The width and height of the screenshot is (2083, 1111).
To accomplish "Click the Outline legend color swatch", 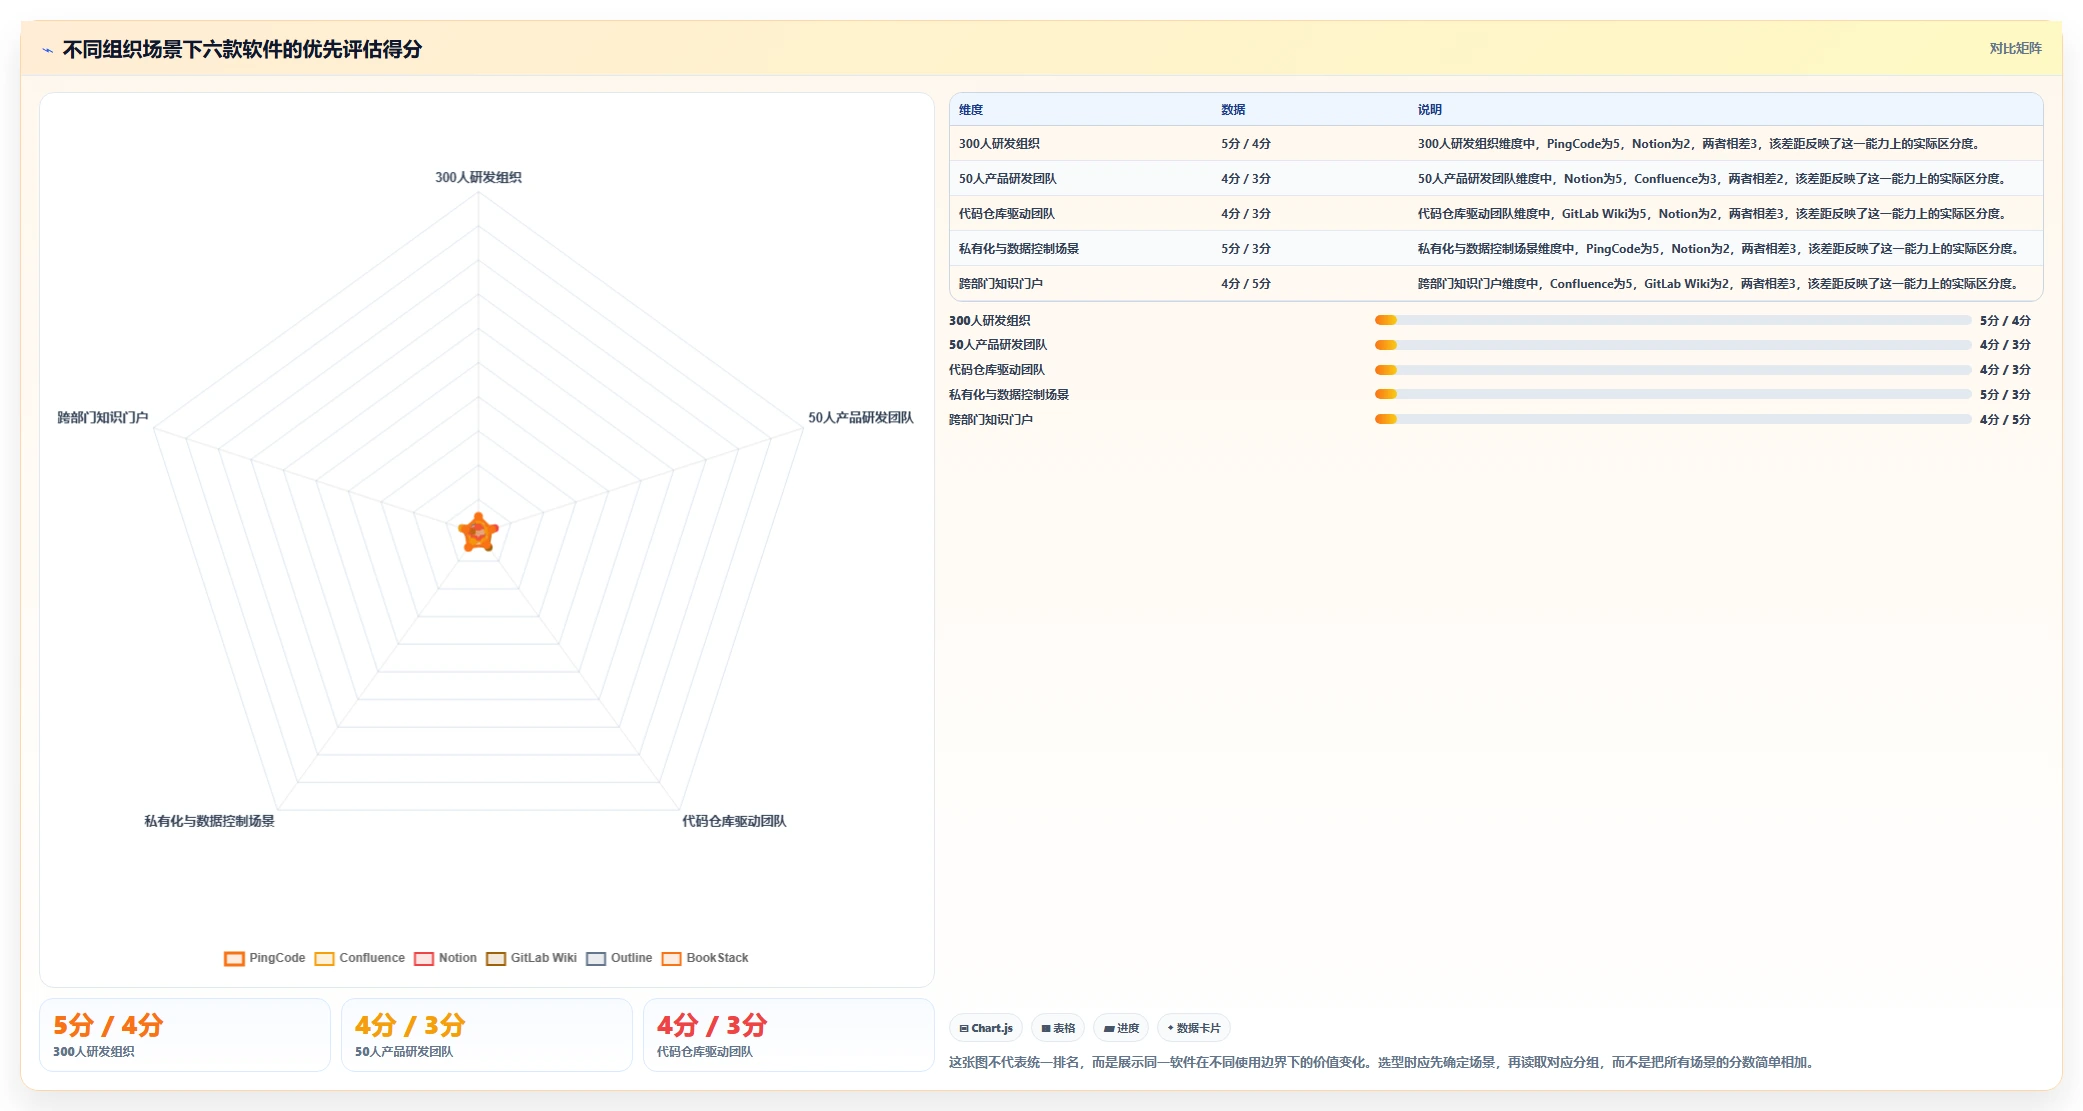I will point(596,959).
